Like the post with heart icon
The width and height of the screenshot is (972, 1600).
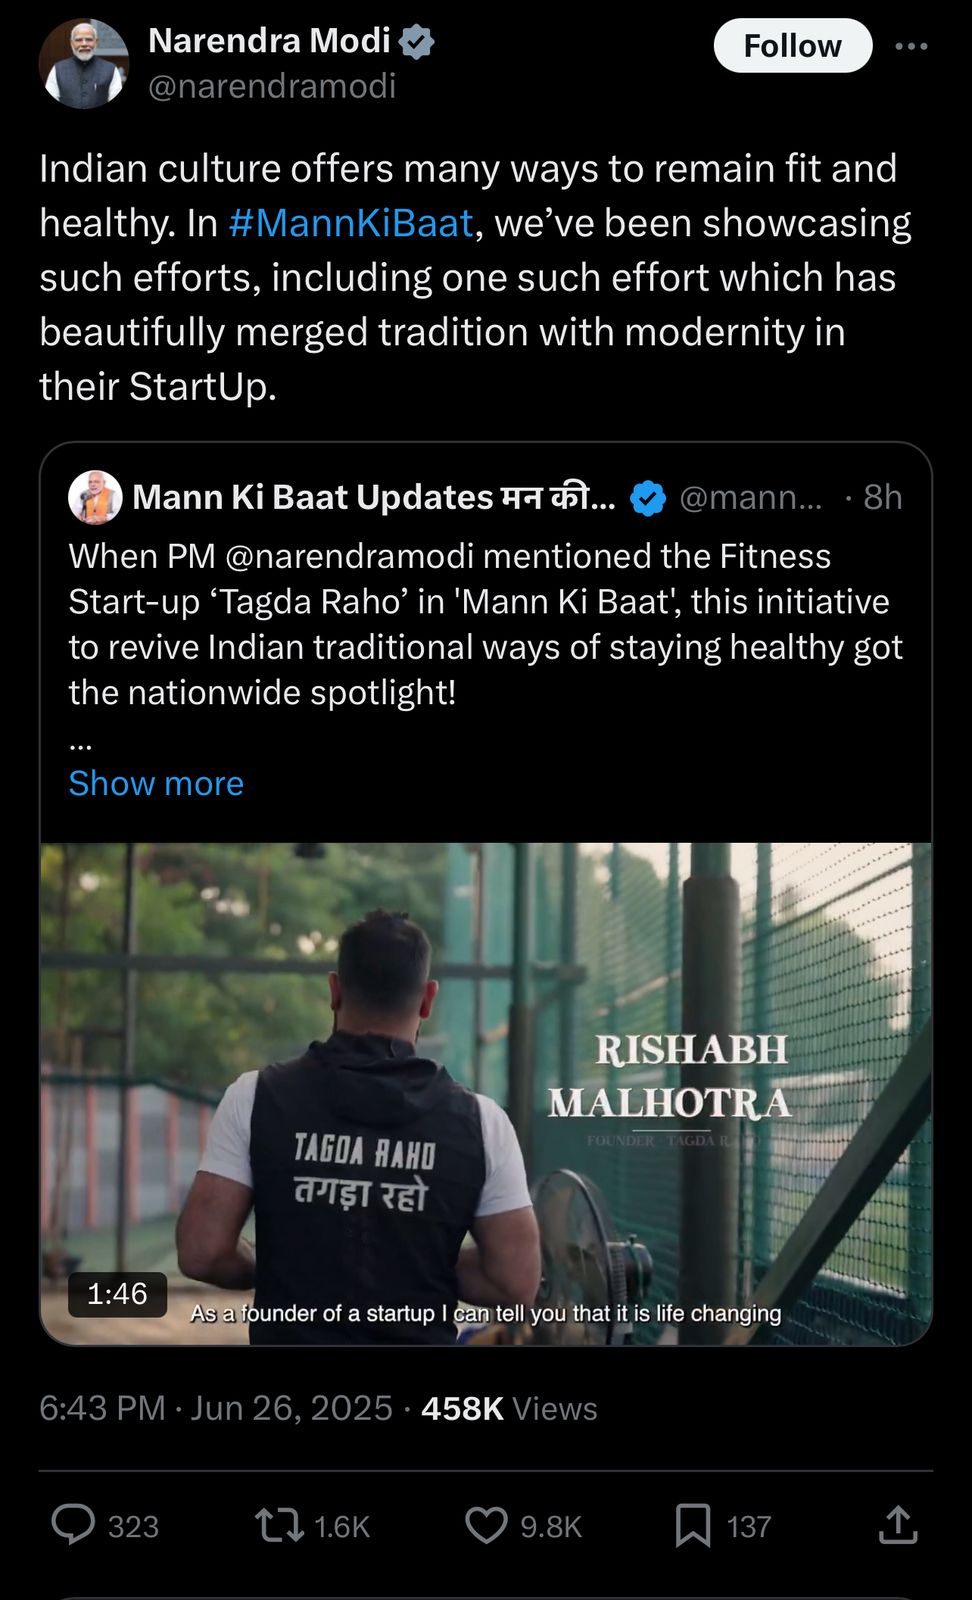487,1526
